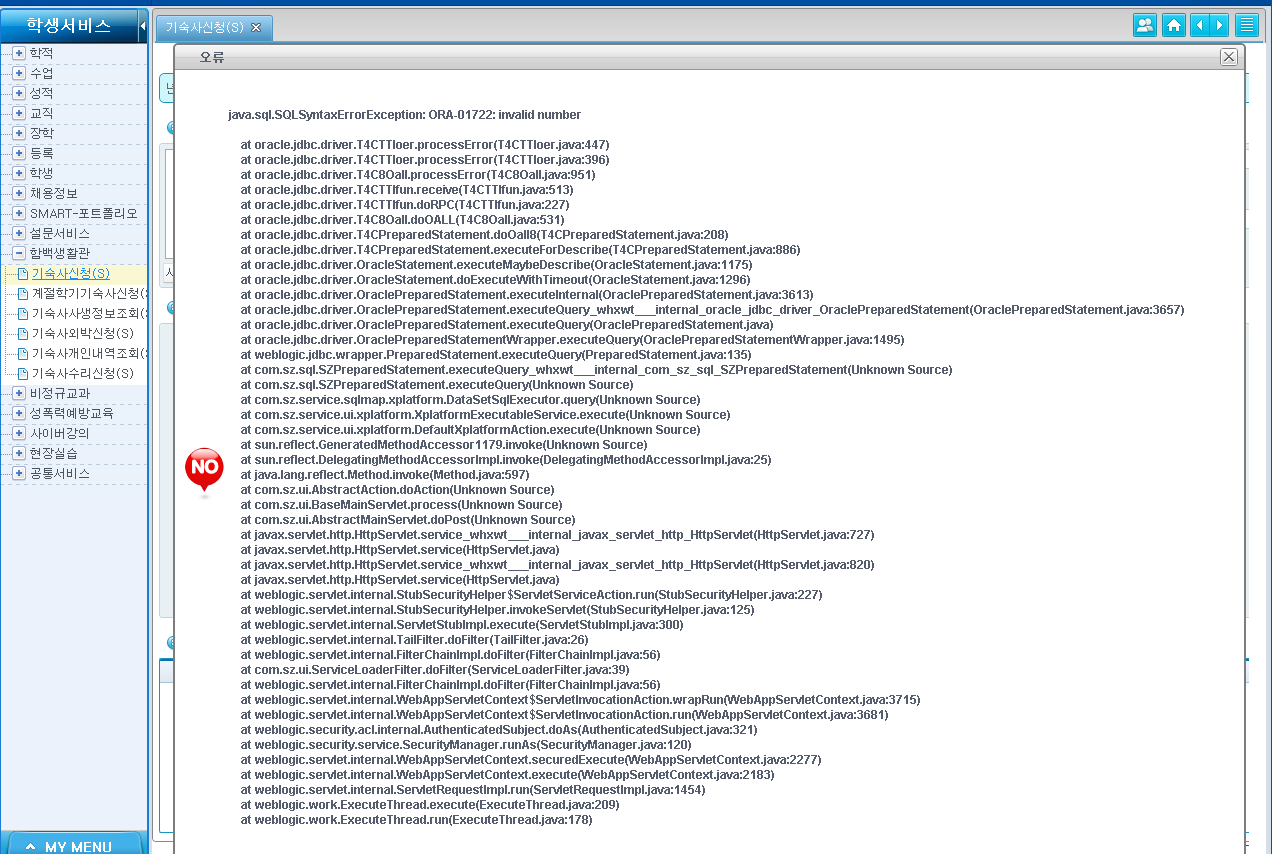Image resolution: width=1272 pixels, height=854 pixels.
Task: Expand the 성적 tree node
Action: [19, 93]
